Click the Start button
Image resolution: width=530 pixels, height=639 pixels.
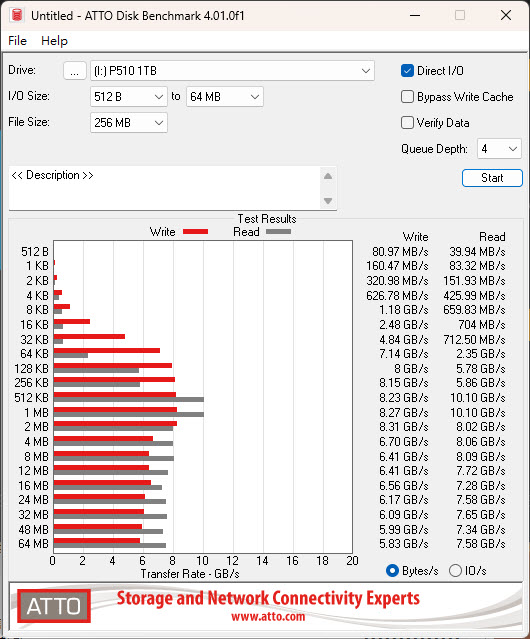point(492,178)
